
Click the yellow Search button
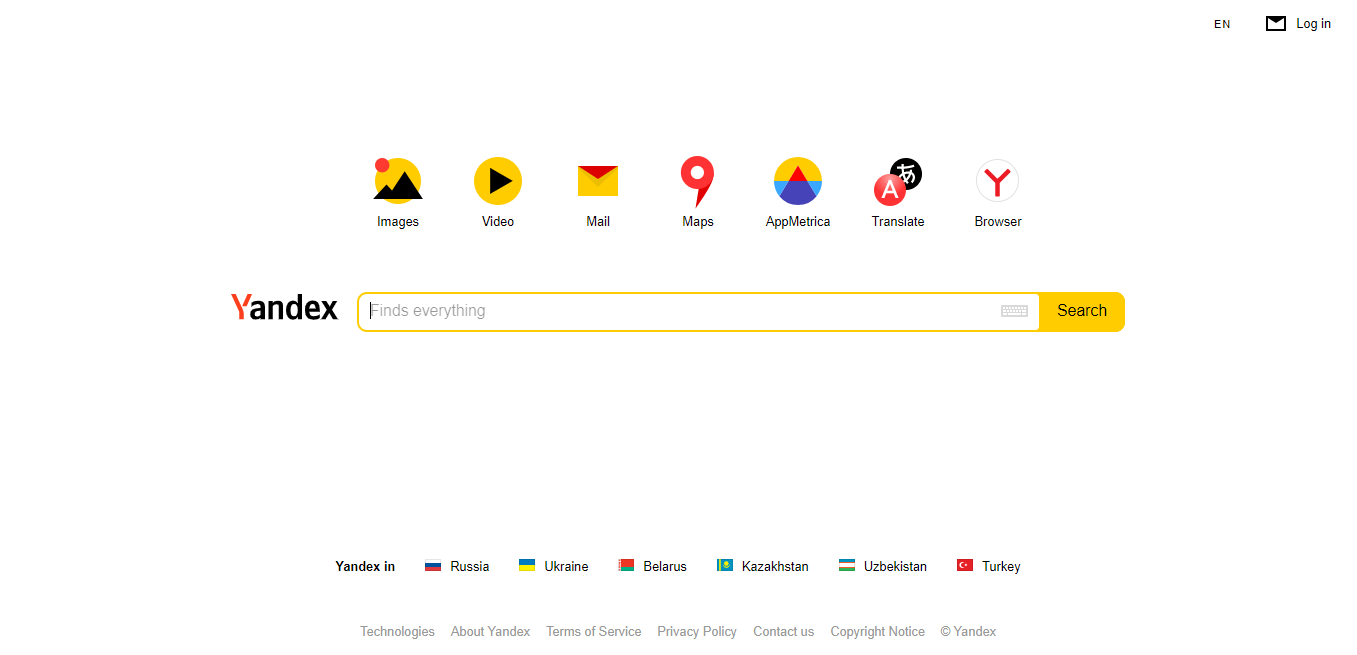point(1082,311)
